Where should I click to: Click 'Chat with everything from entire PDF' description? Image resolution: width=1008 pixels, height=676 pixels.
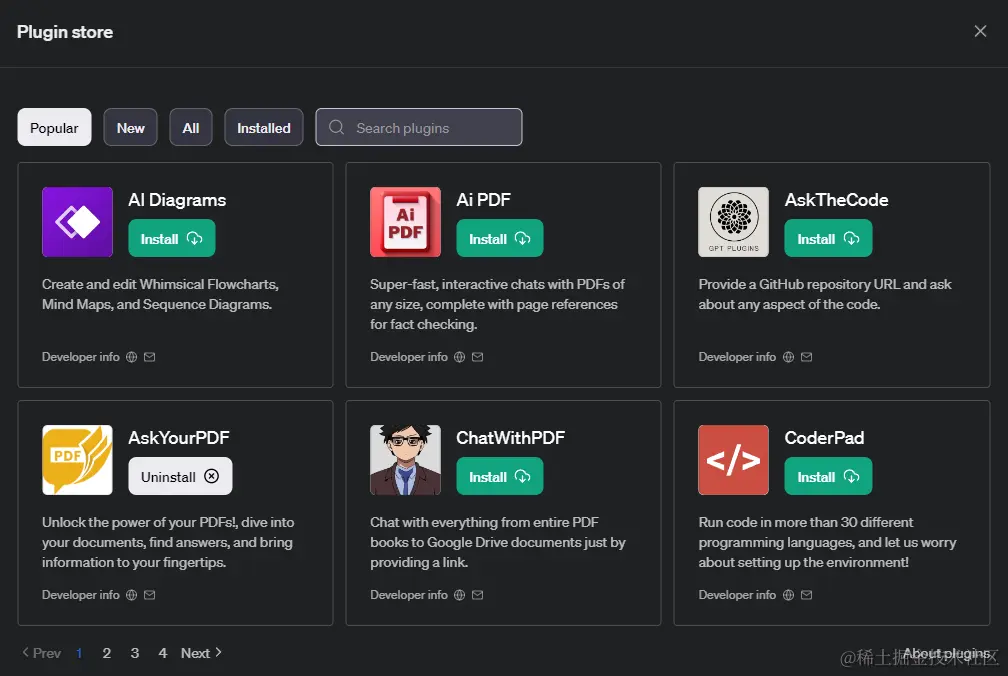point(498,542)
